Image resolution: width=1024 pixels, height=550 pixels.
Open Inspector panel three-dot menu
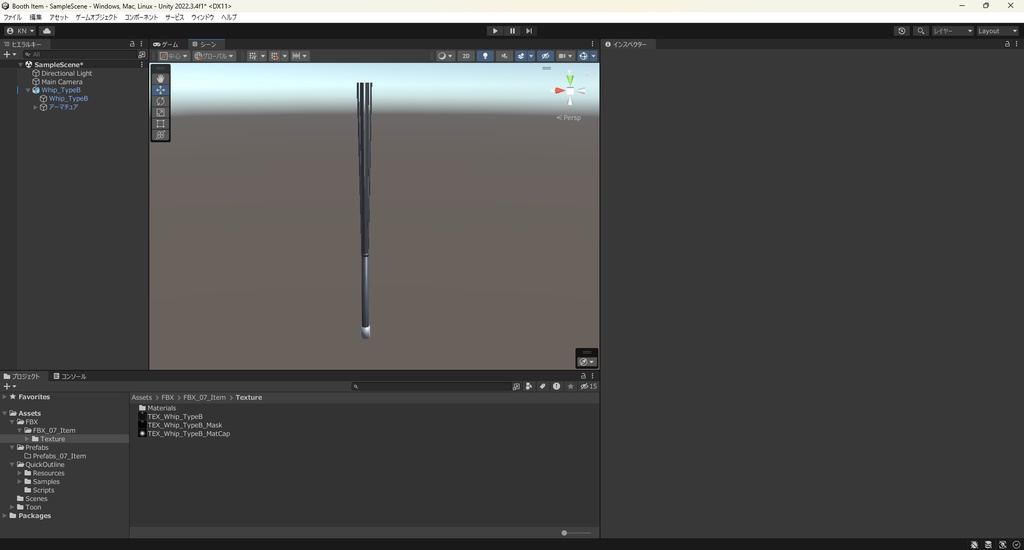pyautogui.click(x=1016, y=44)
